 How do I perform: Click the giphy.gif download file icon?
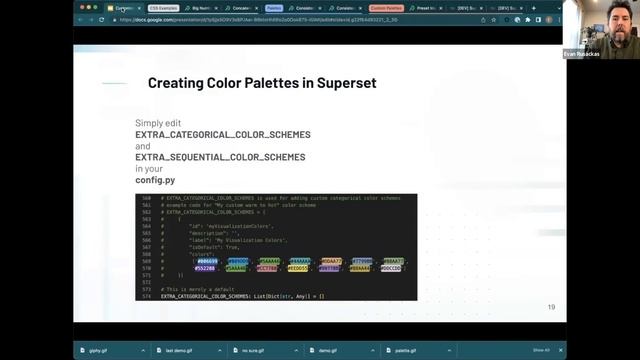coord(82,350)
